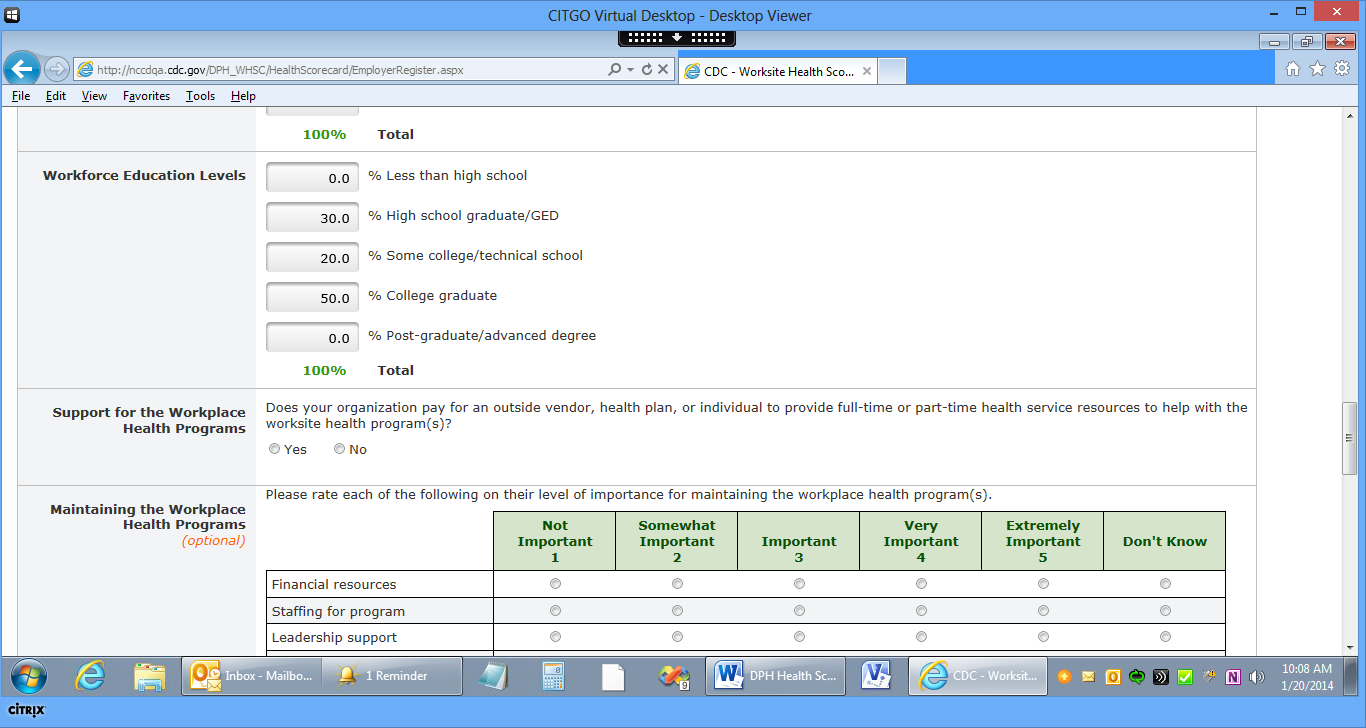Click the Some college/technical school percent field
This screenshot has height=728, width=1366.
coord(312,258)
